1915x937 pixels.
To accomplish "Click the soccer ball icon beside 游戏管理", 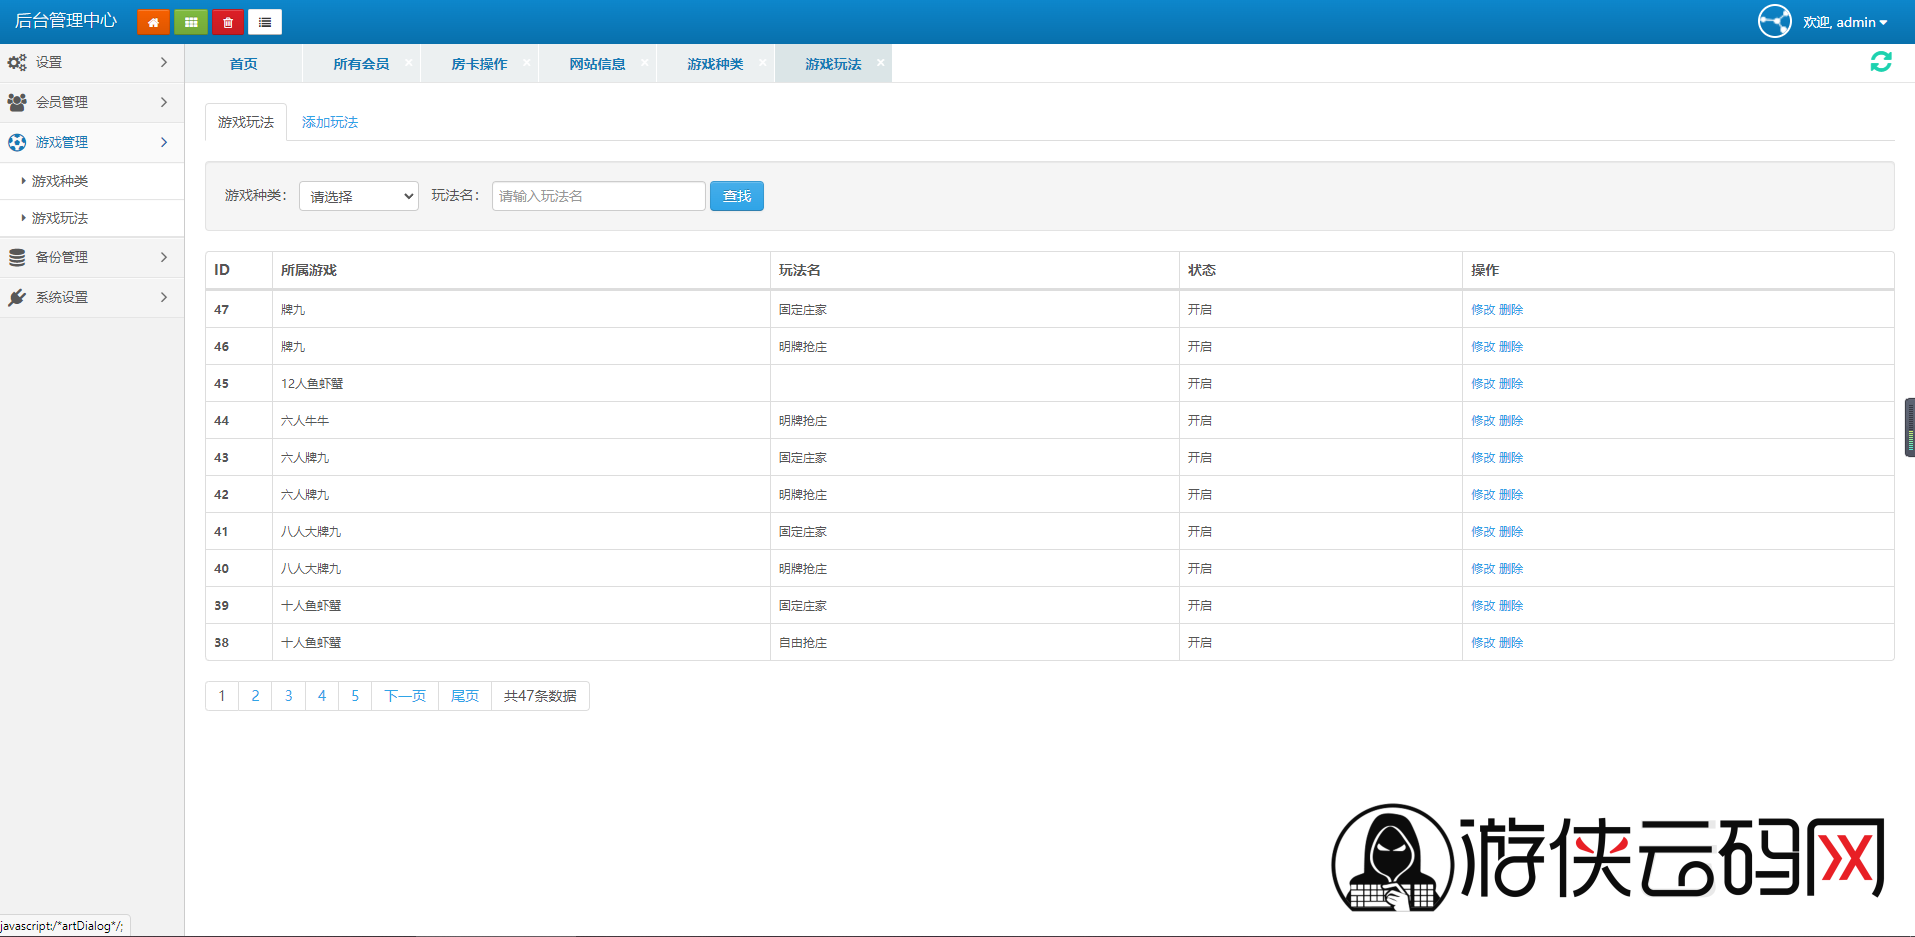I will pos(17,142).
